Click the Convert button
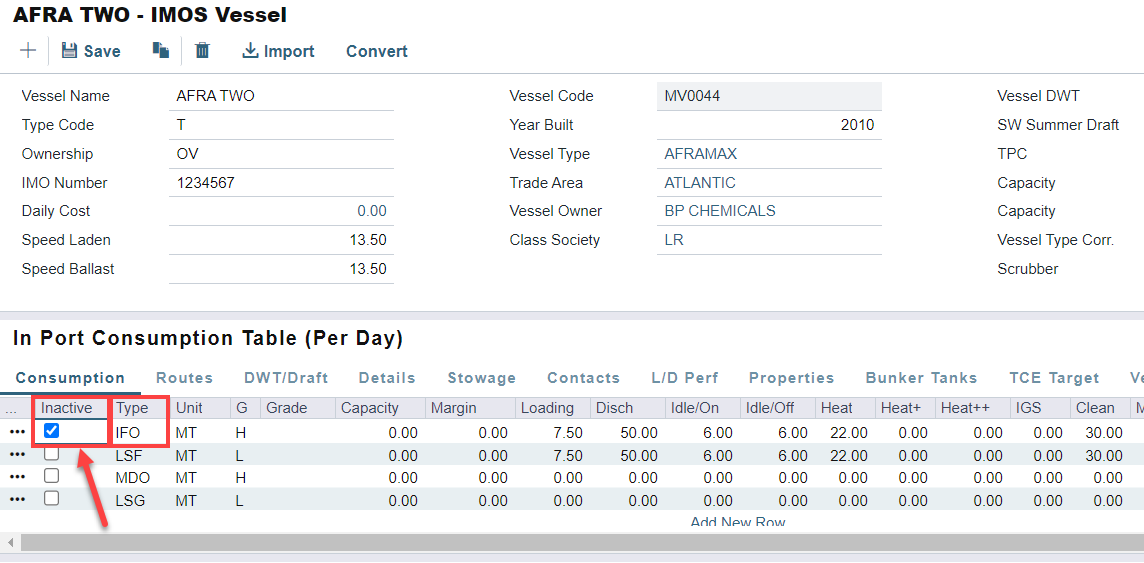Image resolution: width=1144 pixels, height=563 pixels. [x=377, y=51]
